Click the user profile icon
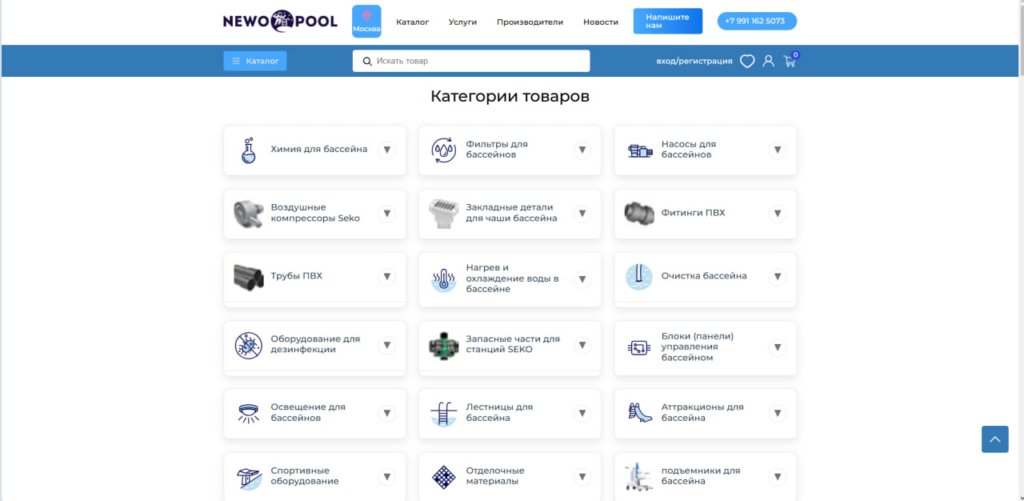The image size is (1024, 501). pos(769,61)
